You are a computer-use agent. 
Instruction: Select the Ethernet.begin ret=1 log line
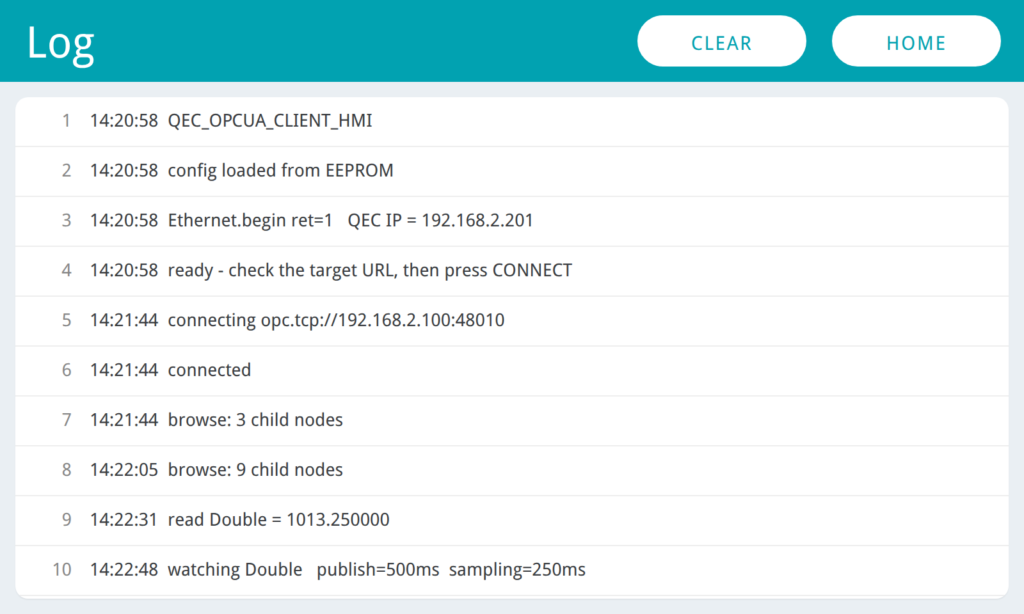pyautogui.click(x=512, y=221)
